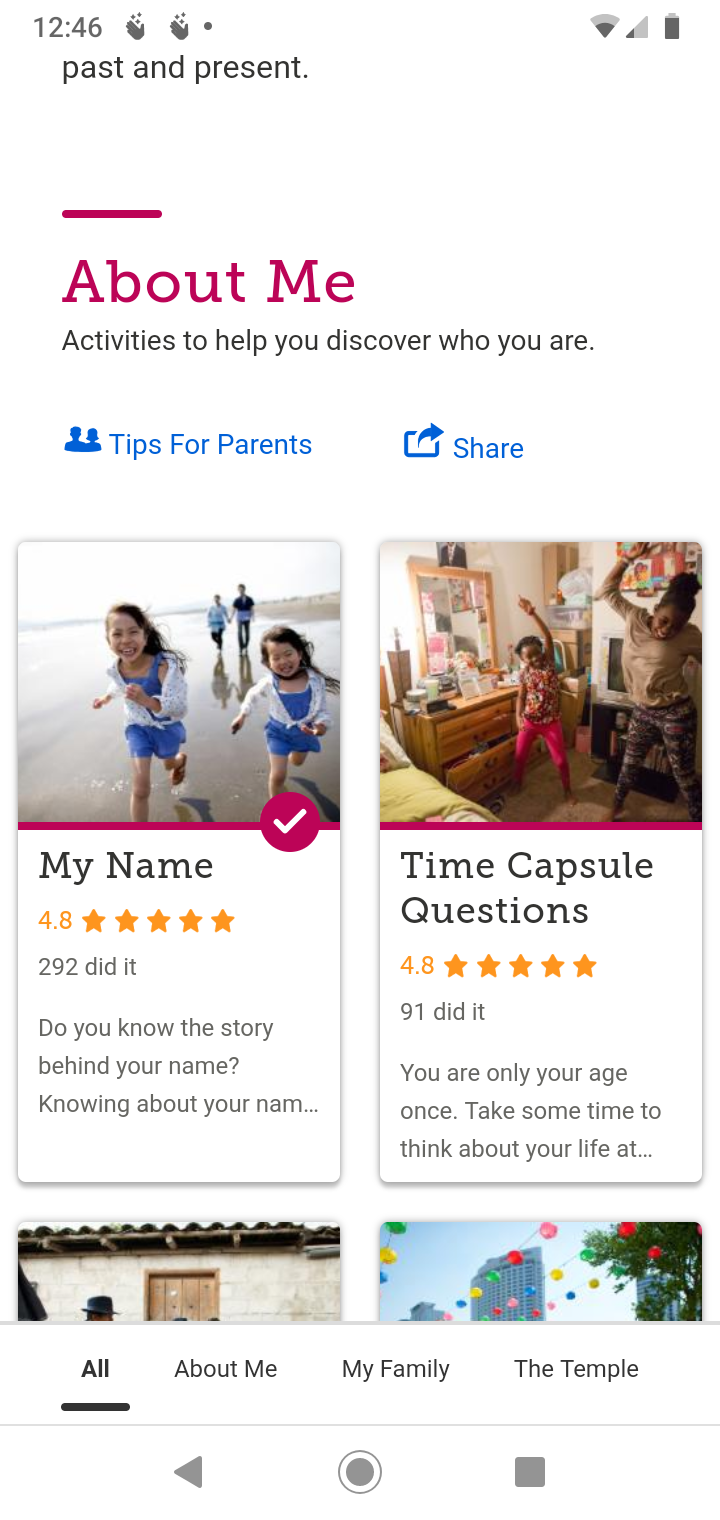Screen dimensions: 720x1520
Task: Click the stars under Time Capsule Questions
Action: tap(520, 966)
